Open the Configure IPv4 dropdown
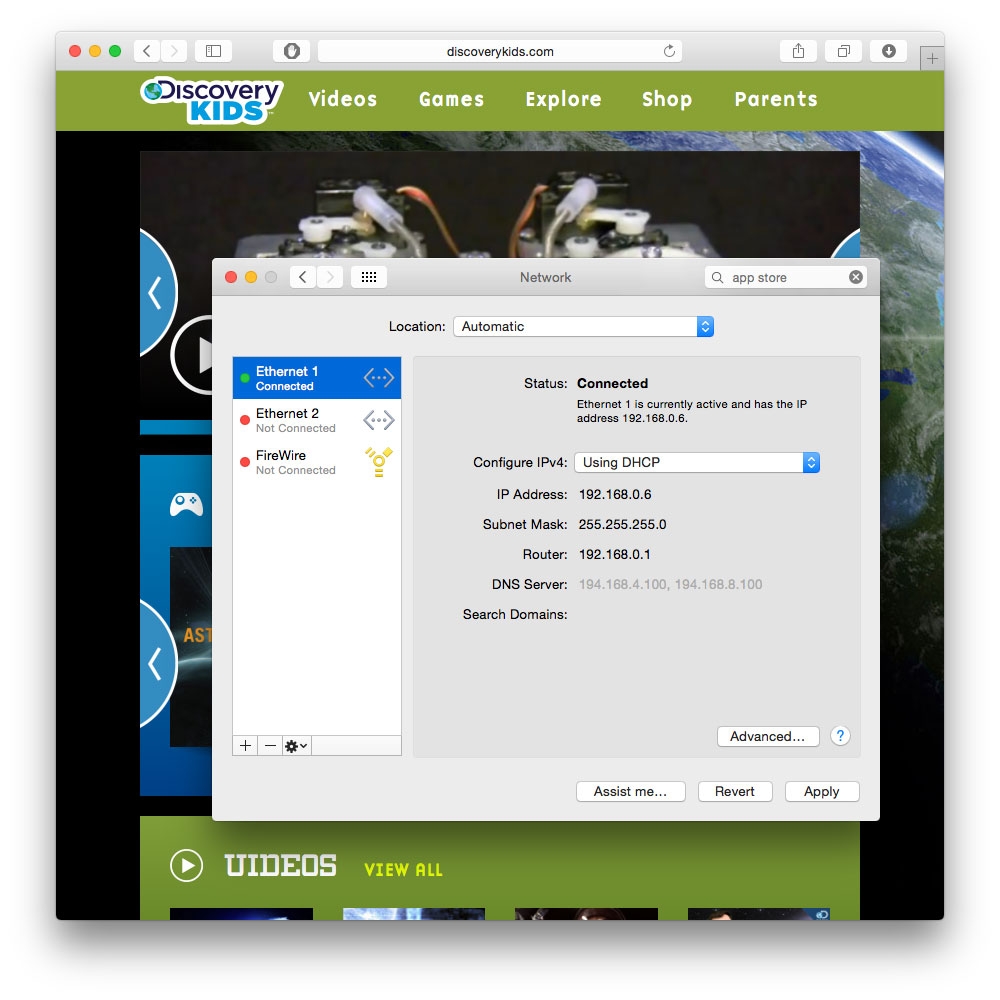 click(x=696, y=462)
